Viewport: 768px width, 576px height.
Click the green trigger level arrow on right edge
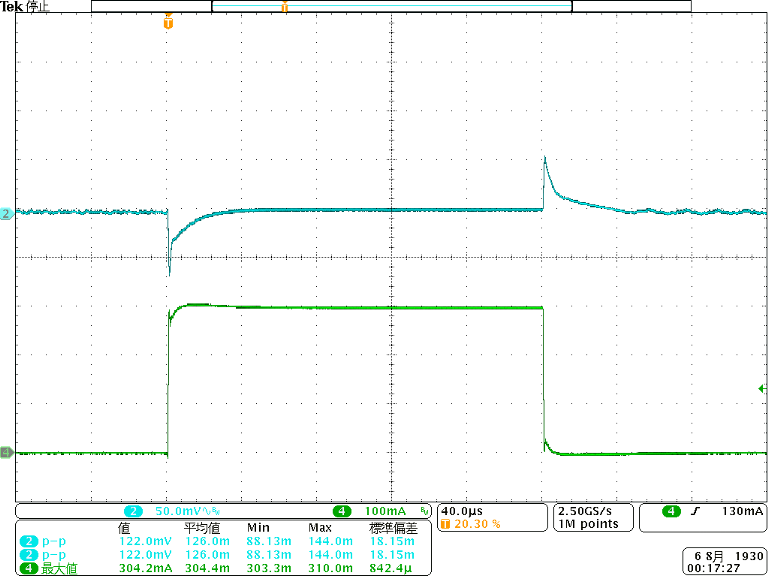(762, 388)
